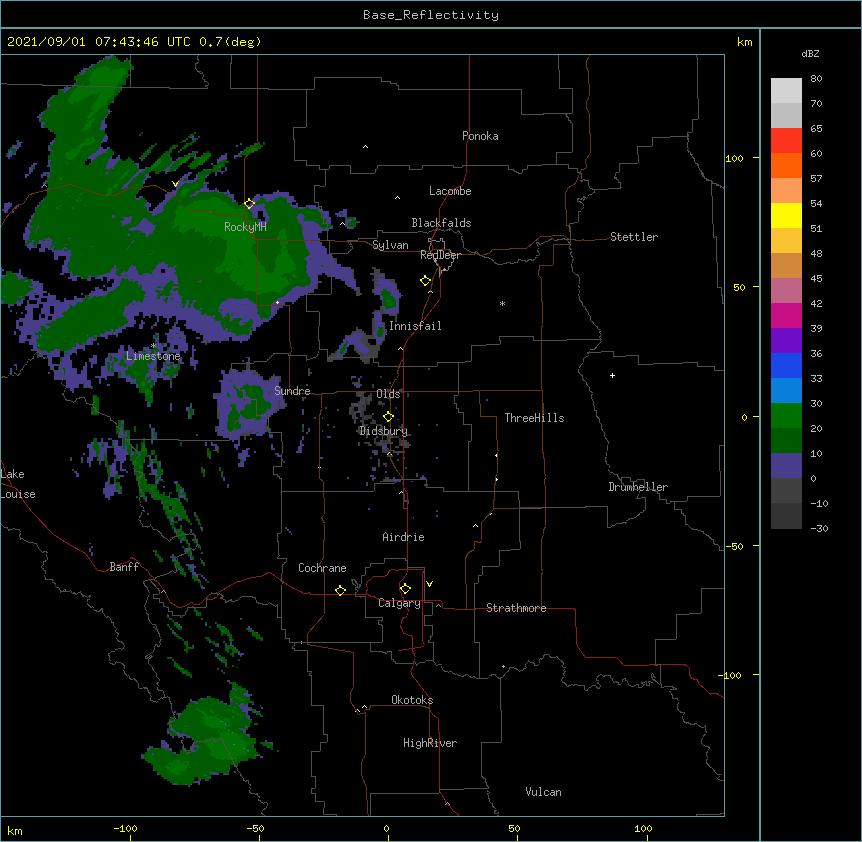Click the yellow diamond marker above Didsbury
Screen dimensions: 862x842
[388, 416]
